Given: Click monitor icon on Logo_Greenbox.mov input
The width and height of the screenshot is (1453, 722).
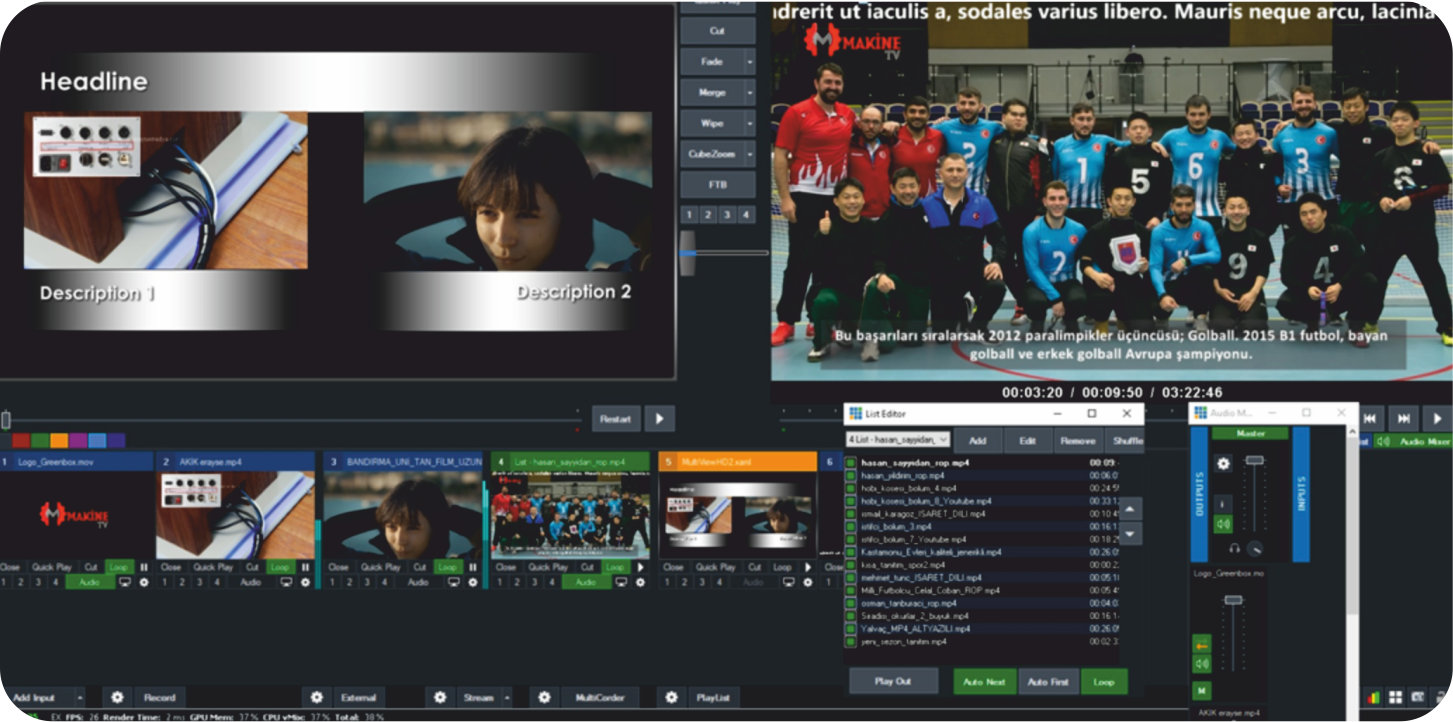Looking at the screenshot, I should 125,582.
